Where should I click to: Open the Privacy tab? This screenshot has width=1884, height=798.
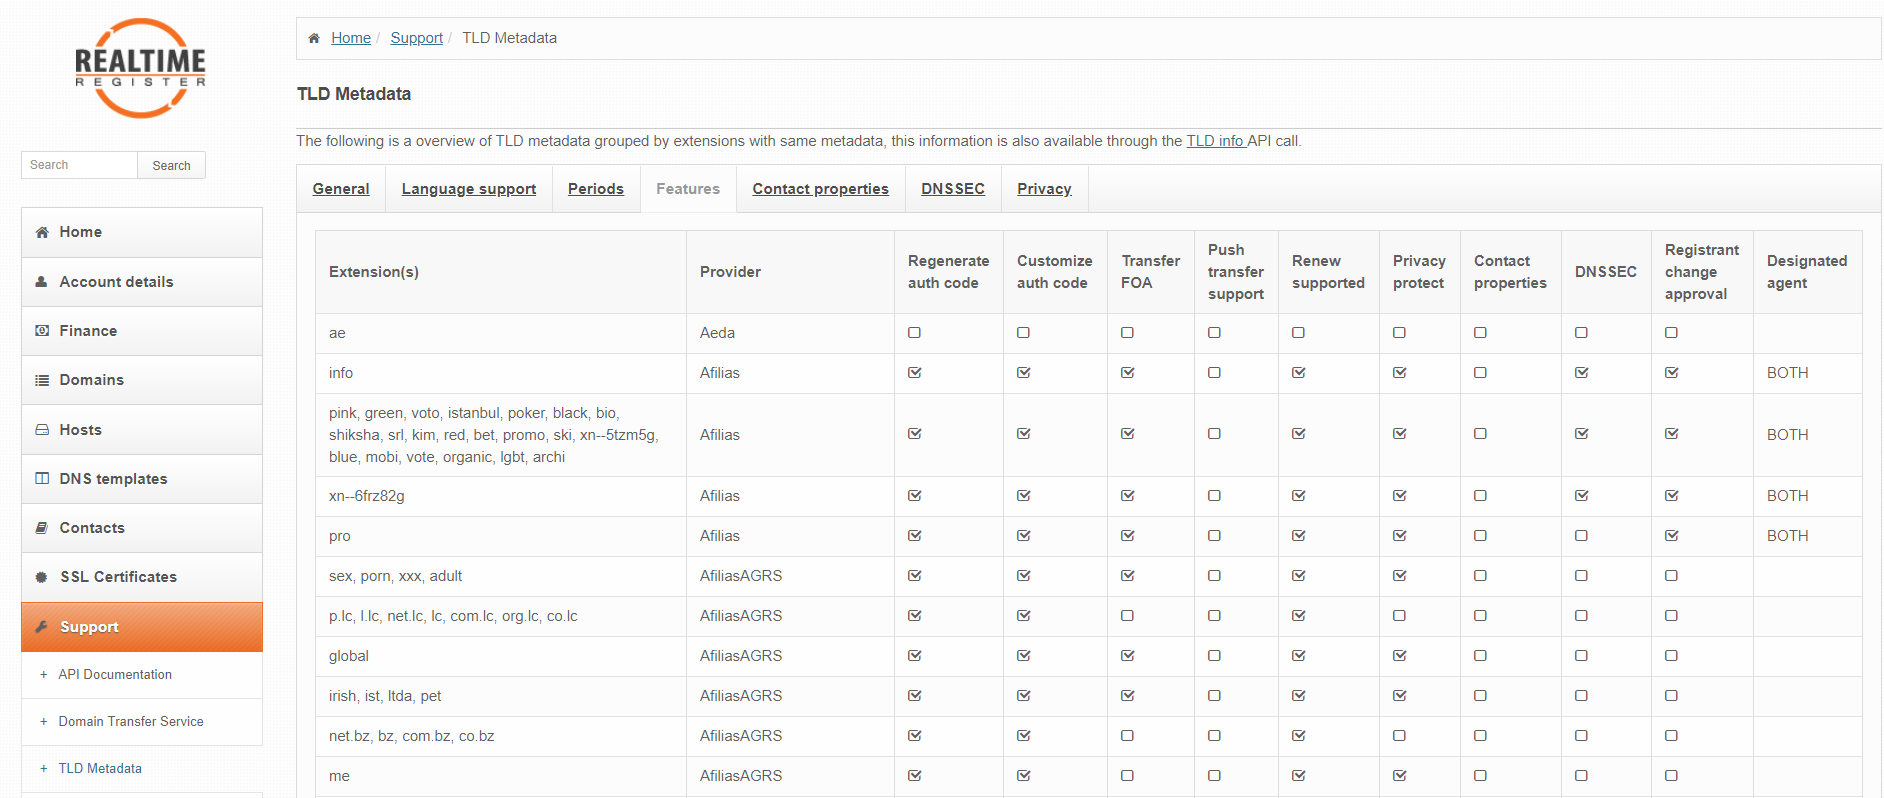(x=1044, y=189)
